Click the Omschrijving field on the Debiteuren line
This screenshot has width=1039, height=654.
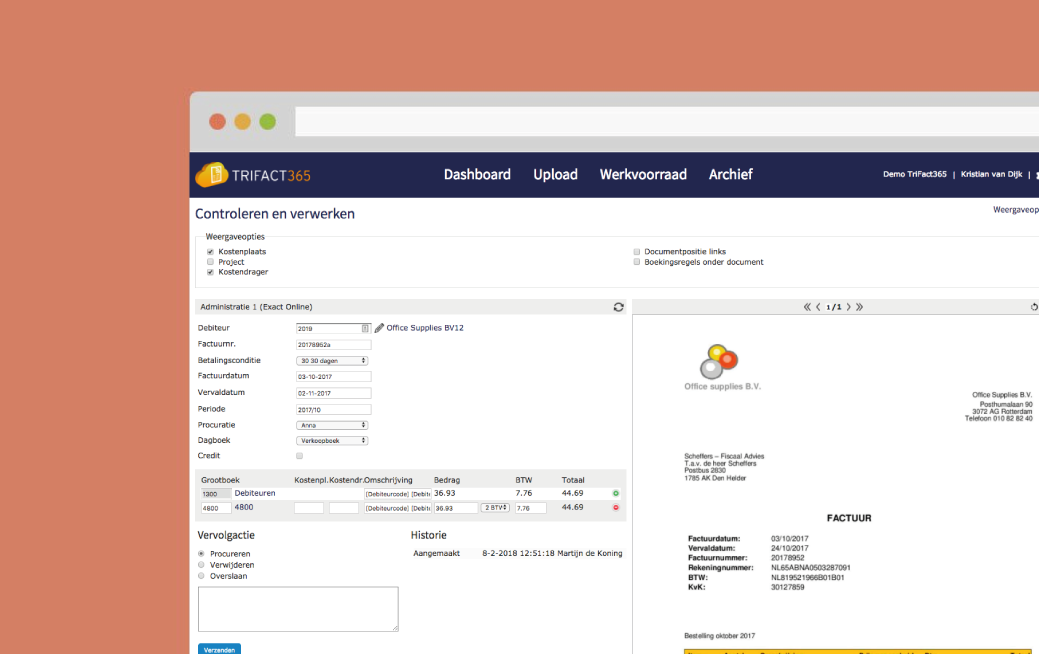tap(398, 494)
